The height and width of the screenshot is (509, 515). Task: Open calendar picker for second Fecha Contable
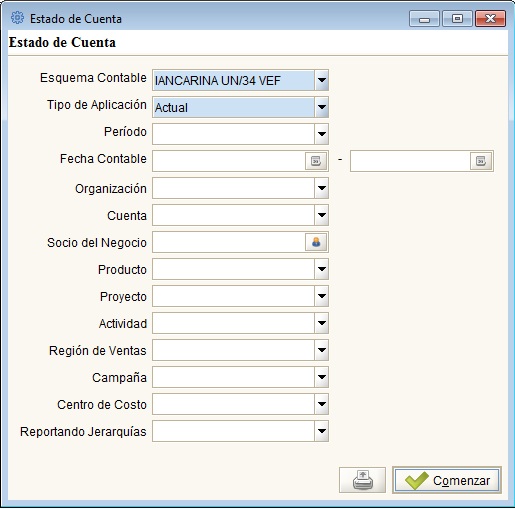tap(481, 161)
